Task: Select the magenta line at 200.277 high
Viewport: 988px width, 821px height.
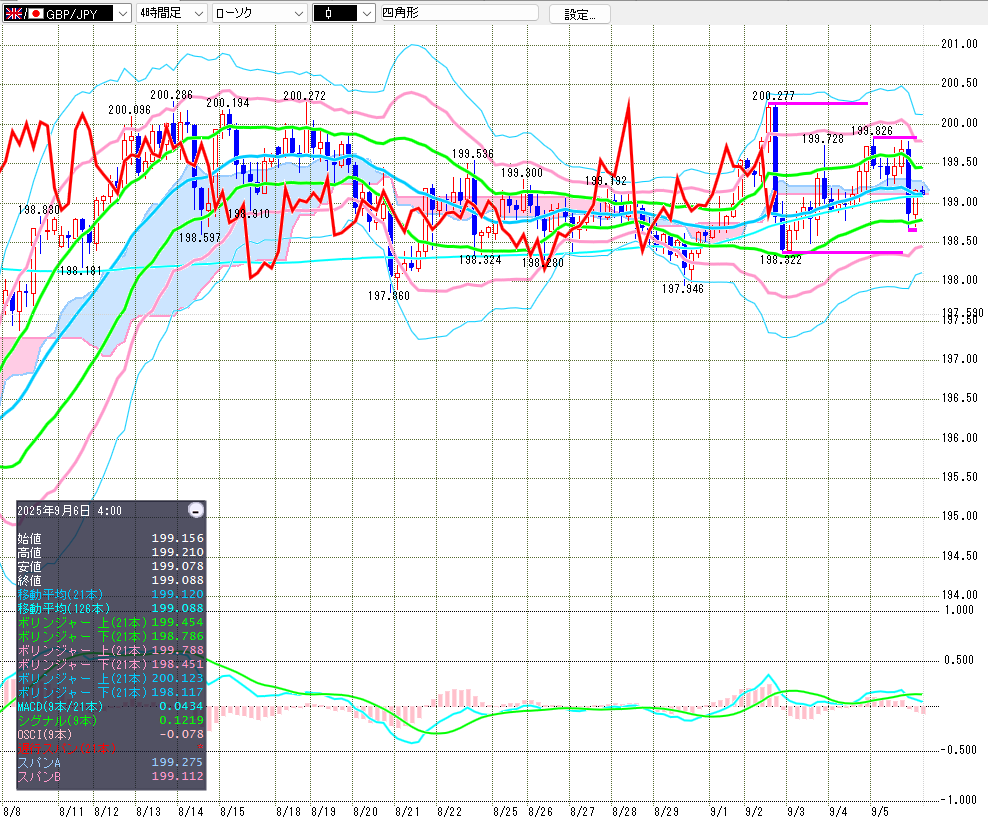Action: tap(817, 103)
